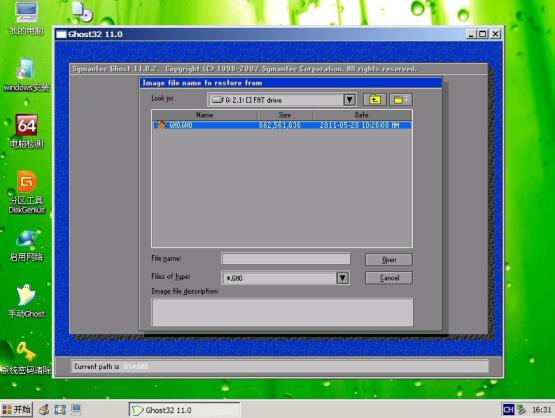
Task: Open the 我的电脑 desktop icon
Action: pos(26,18)
